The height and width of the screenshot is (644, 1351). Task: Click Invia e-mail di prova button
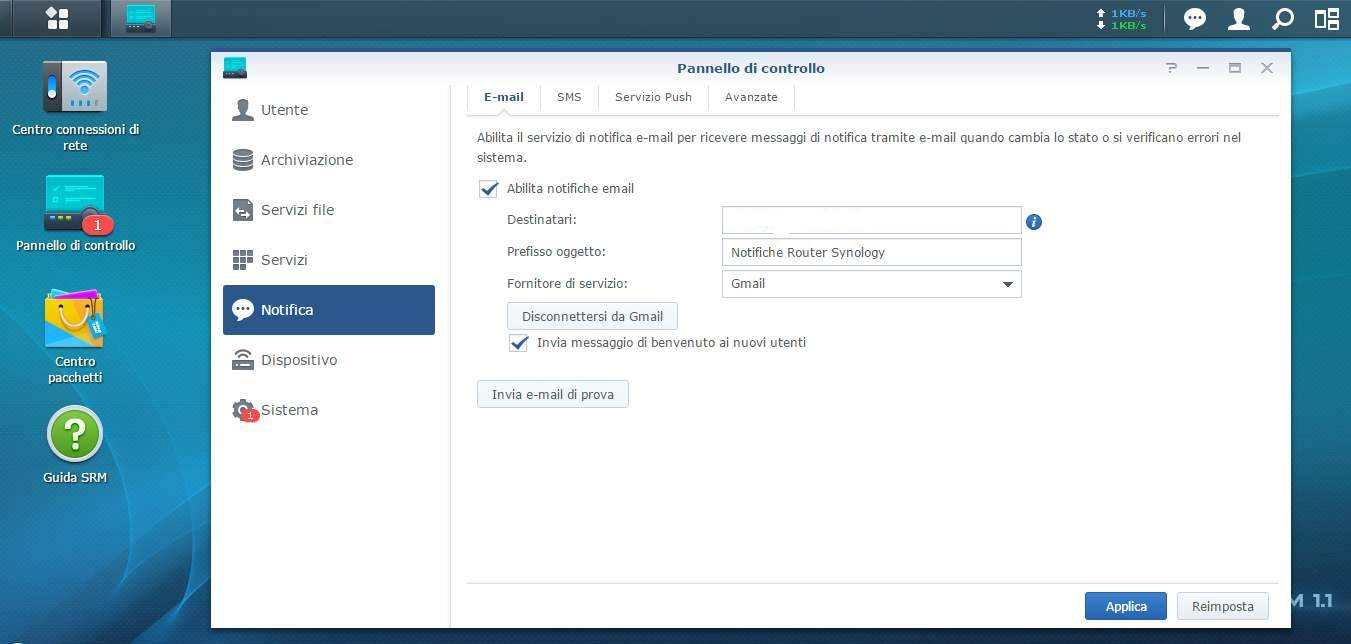pos(553,395)
